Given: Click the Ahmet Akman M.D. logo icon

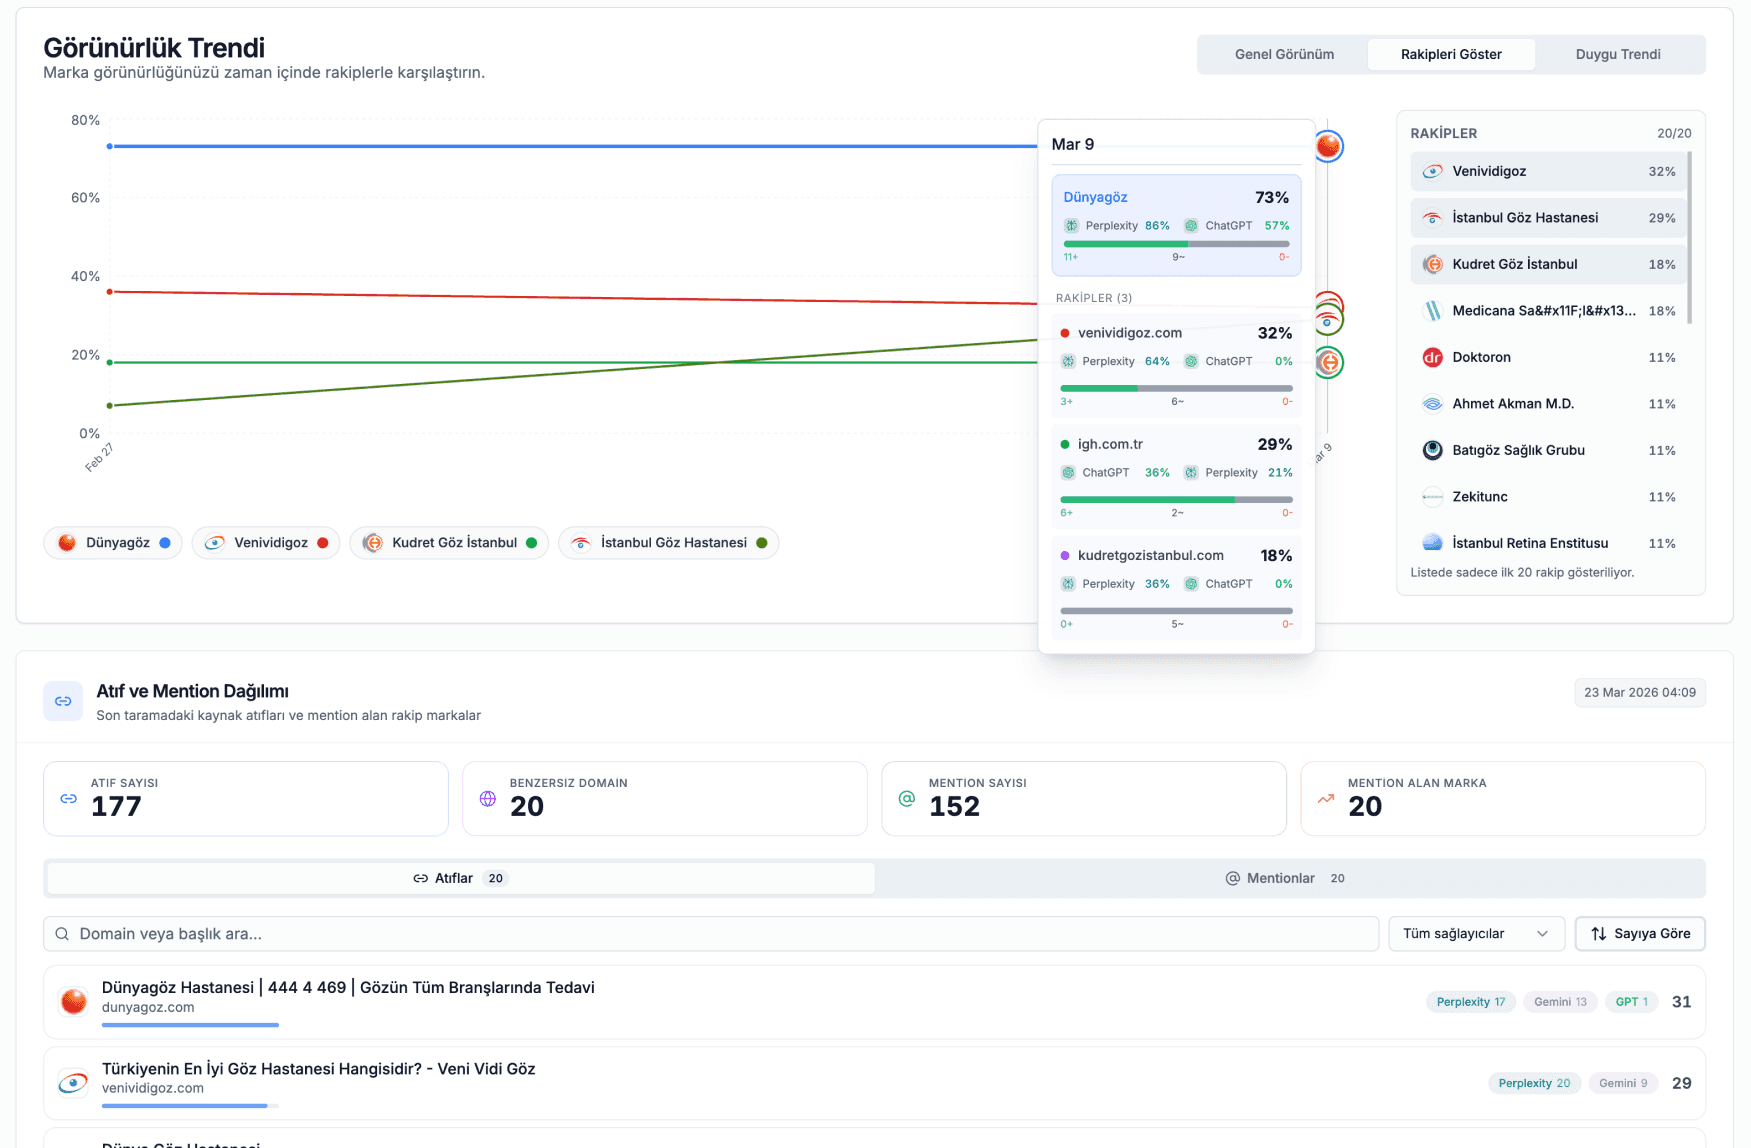Looking at the screenshot, I should click(1432, 404).
